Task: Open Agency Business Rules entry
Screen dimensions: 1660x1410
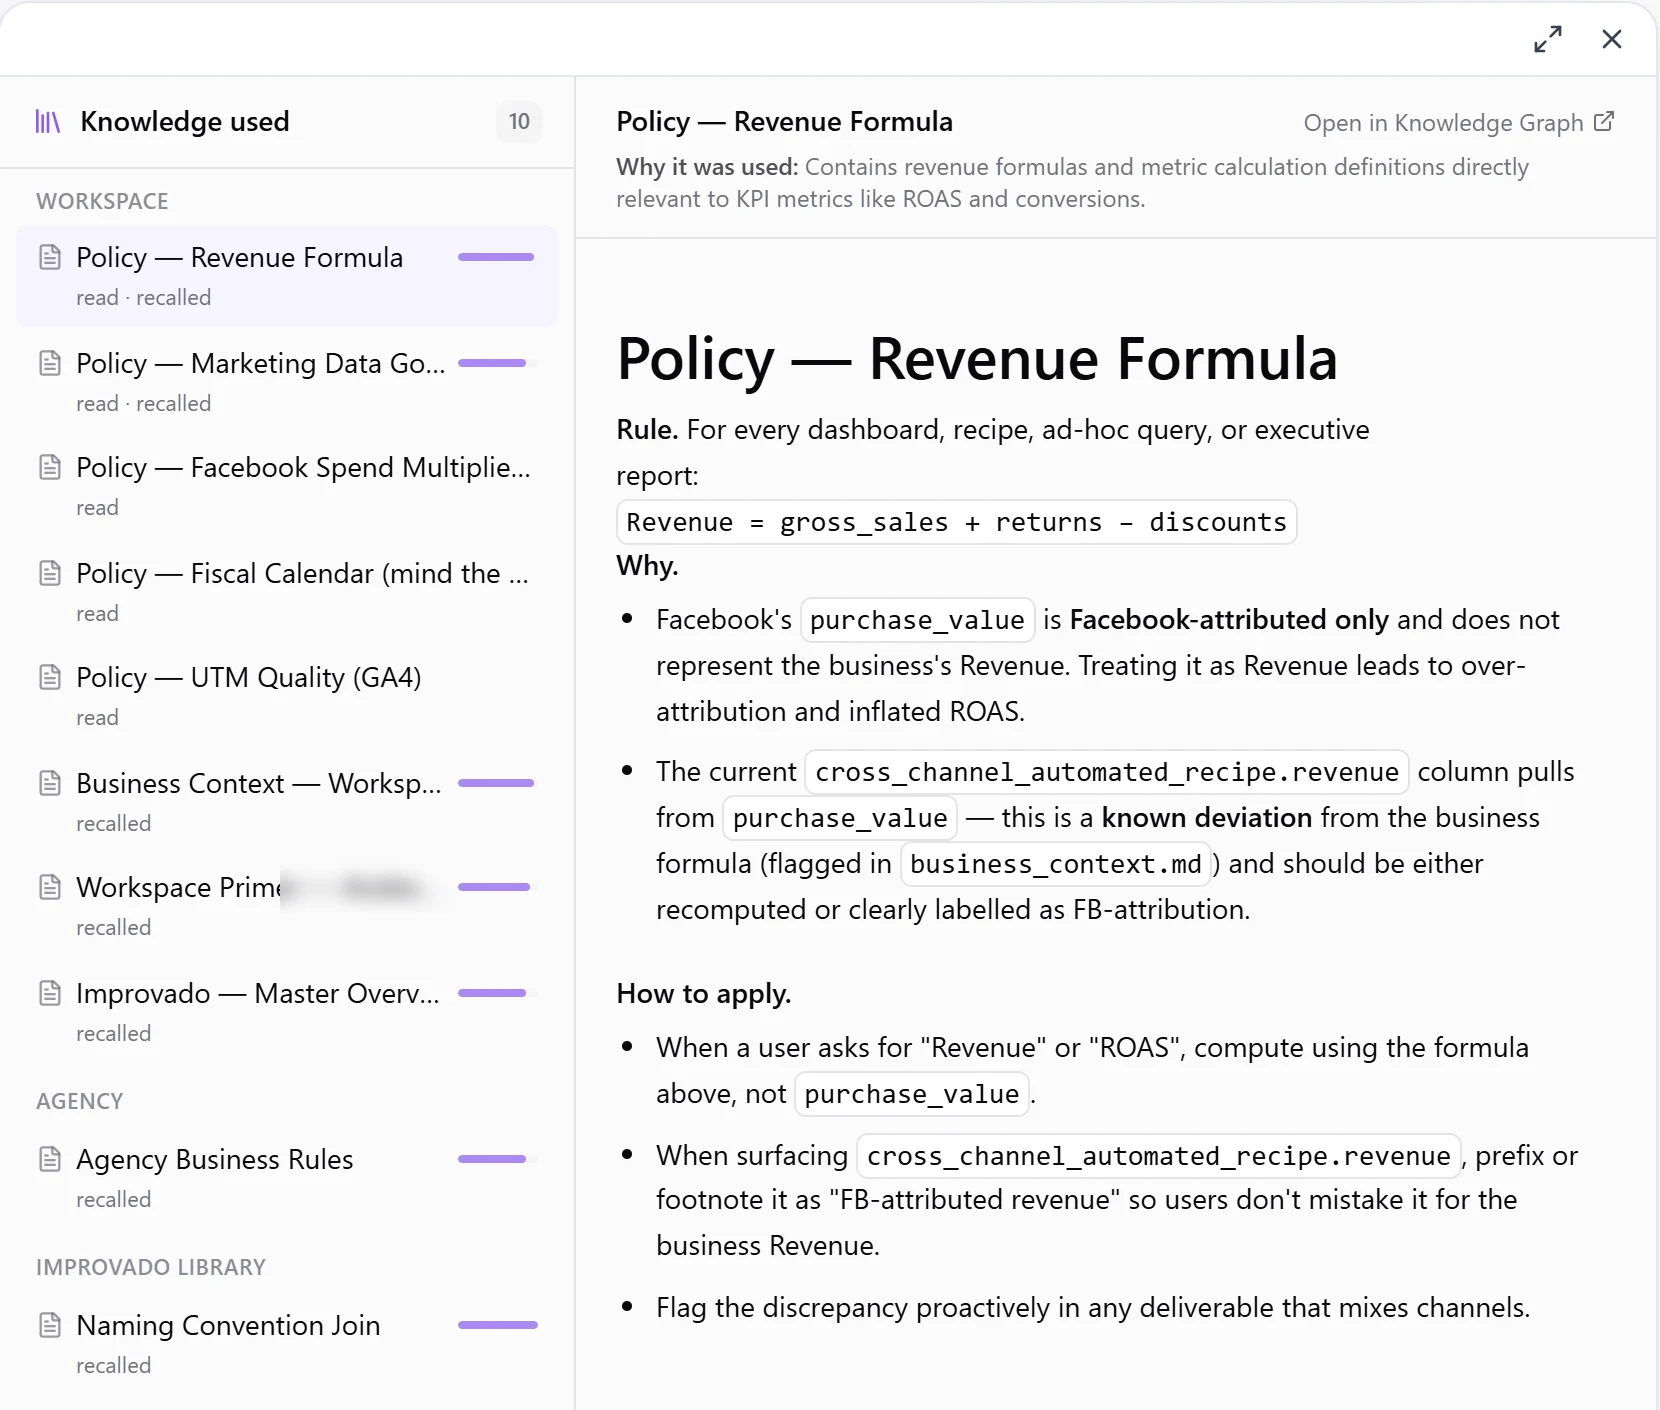Action: click(x=287, y=1178)
